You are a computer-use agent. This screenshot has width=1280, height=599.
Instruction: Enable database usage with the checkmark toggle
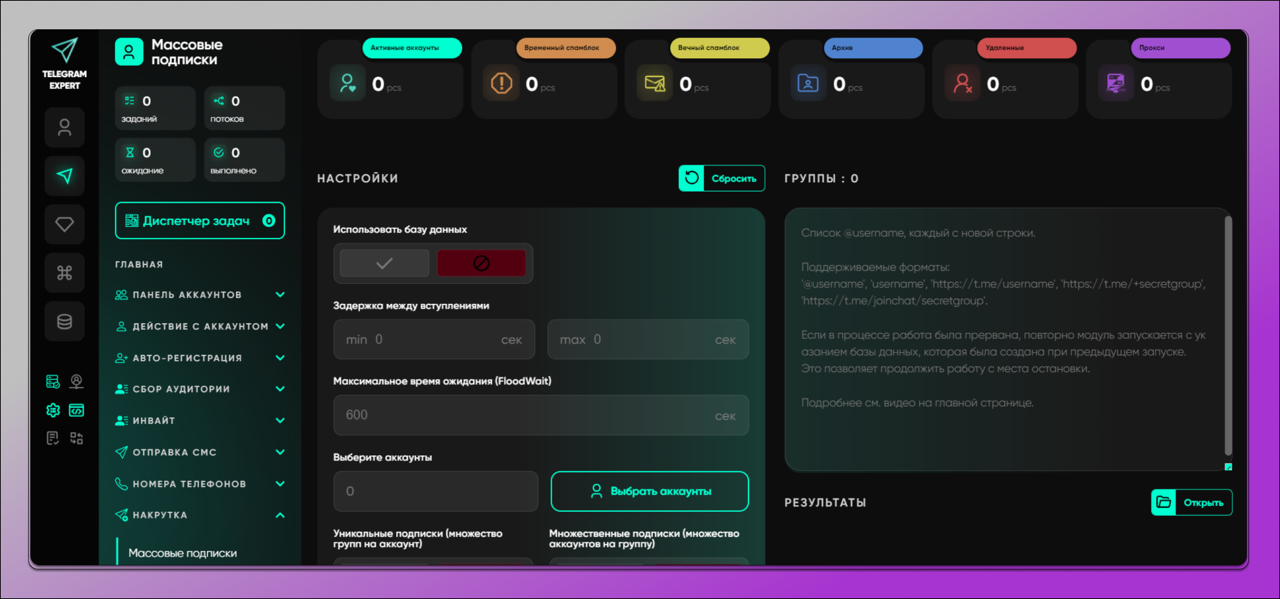click(x=384, y=263)
